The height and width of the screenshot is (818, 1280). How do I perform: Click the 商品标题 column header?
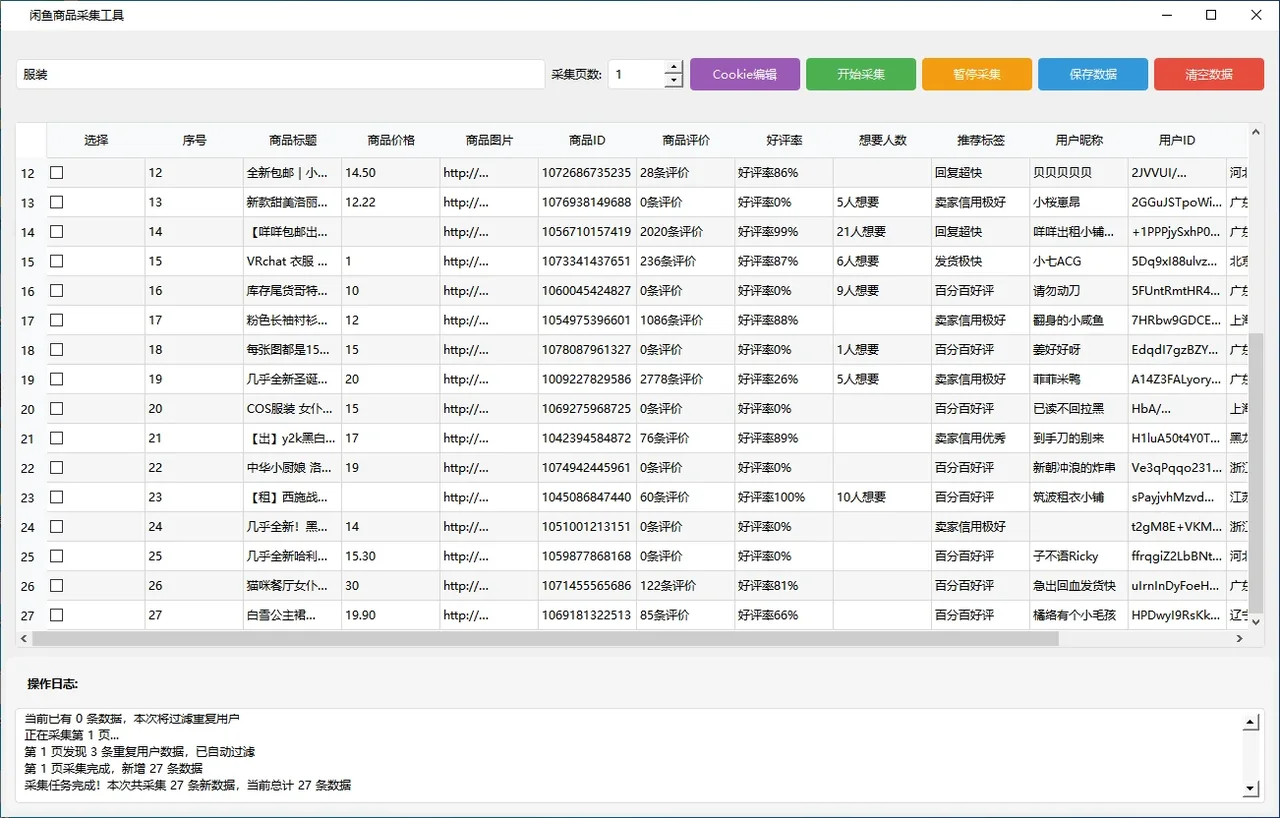pos(293,140)
